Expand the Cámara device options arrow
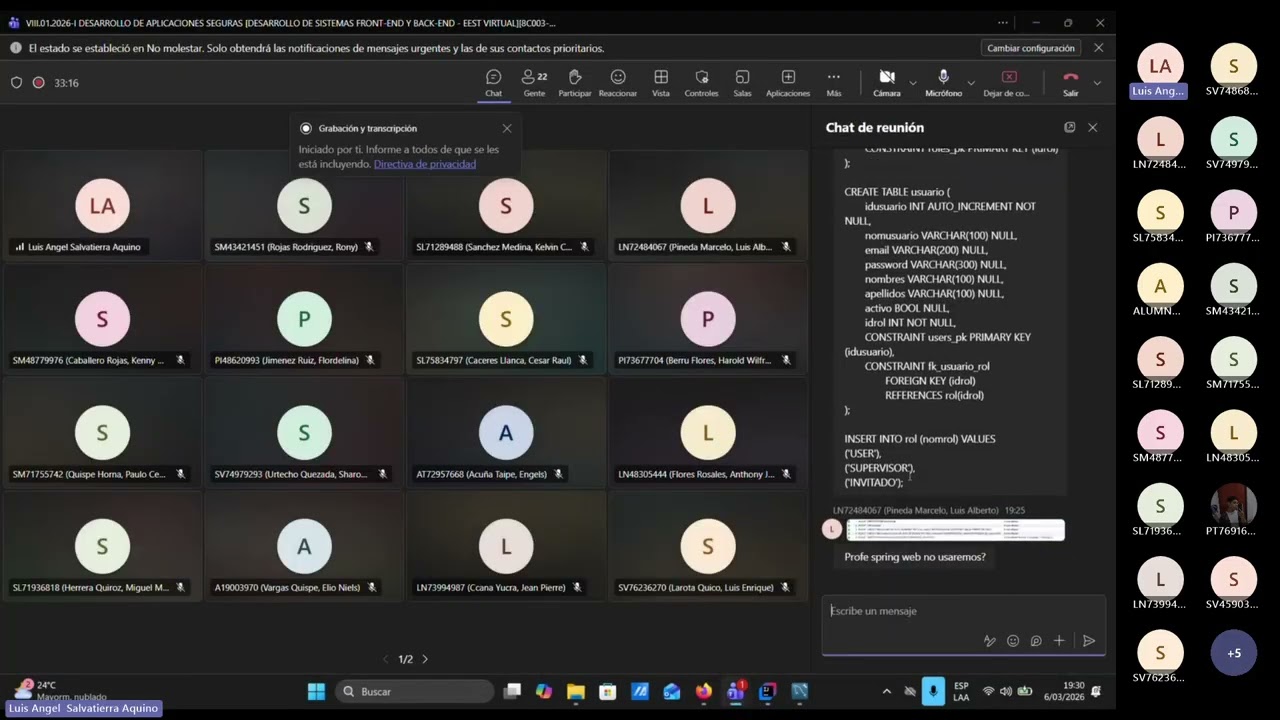The height and width of the screenshot is (720, 1280). (x=913, y=83)
